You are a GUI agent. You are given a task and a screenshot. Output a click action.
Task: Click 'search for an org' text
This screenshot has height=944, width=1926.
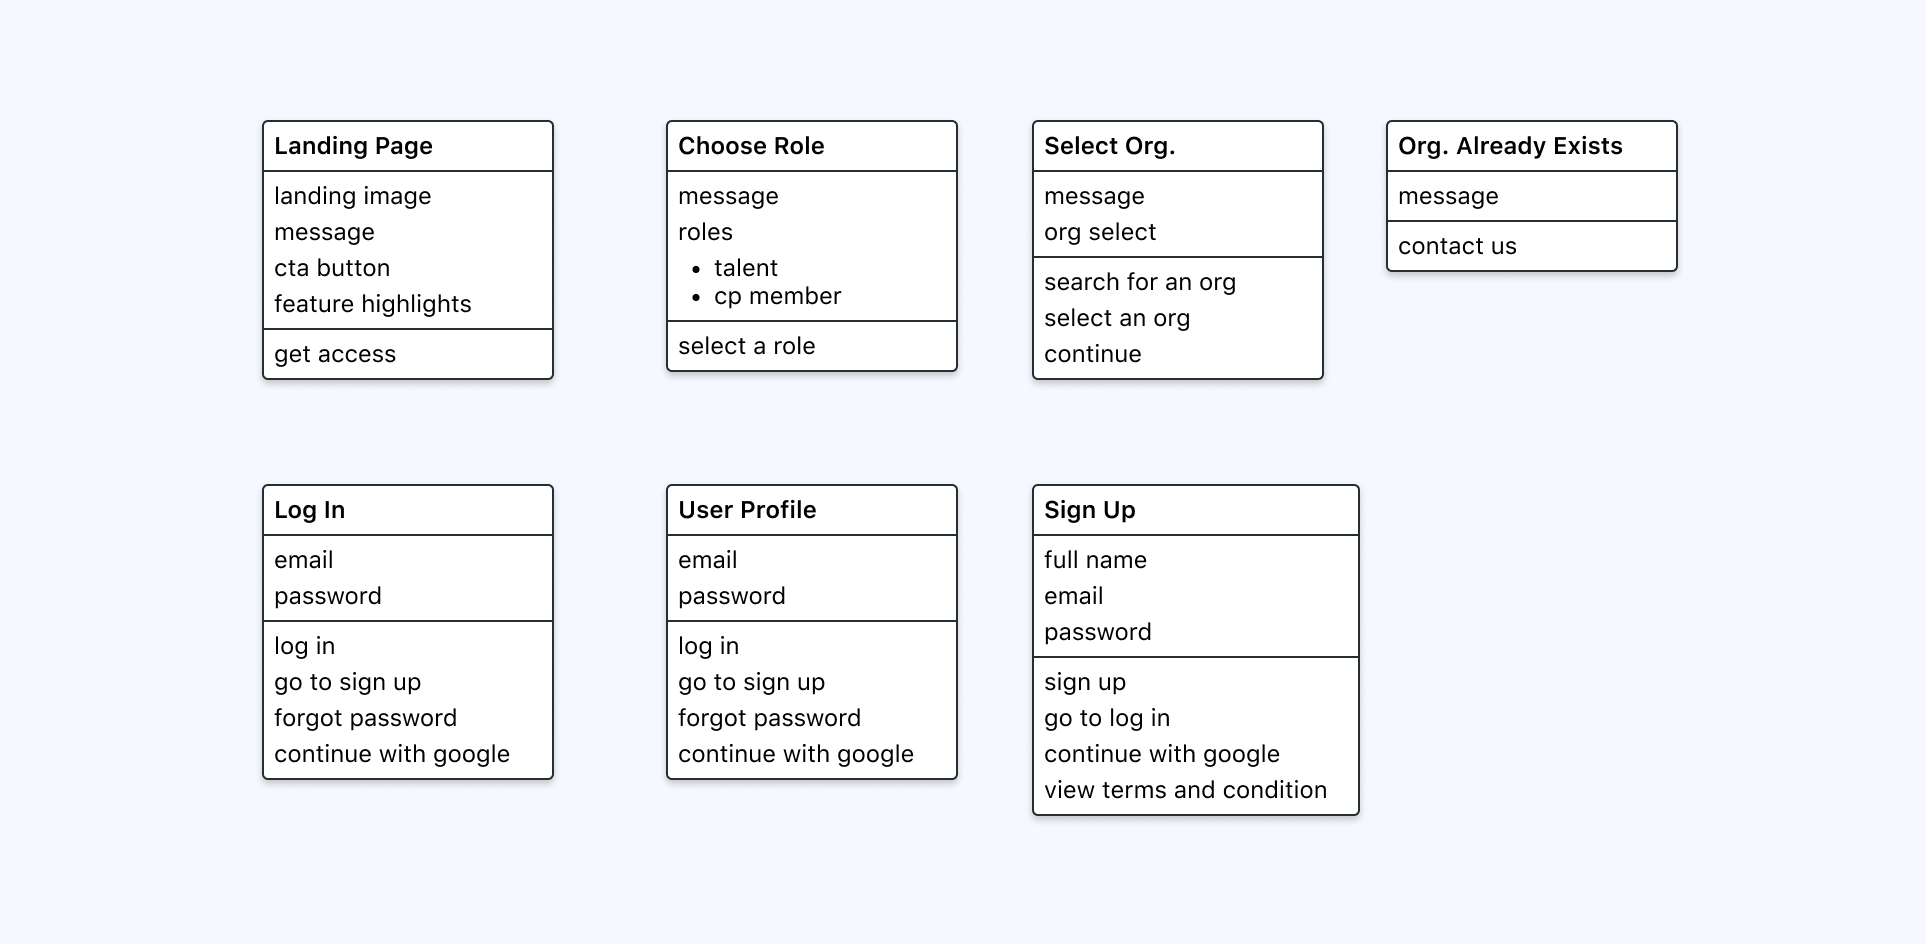point(1140,282)
